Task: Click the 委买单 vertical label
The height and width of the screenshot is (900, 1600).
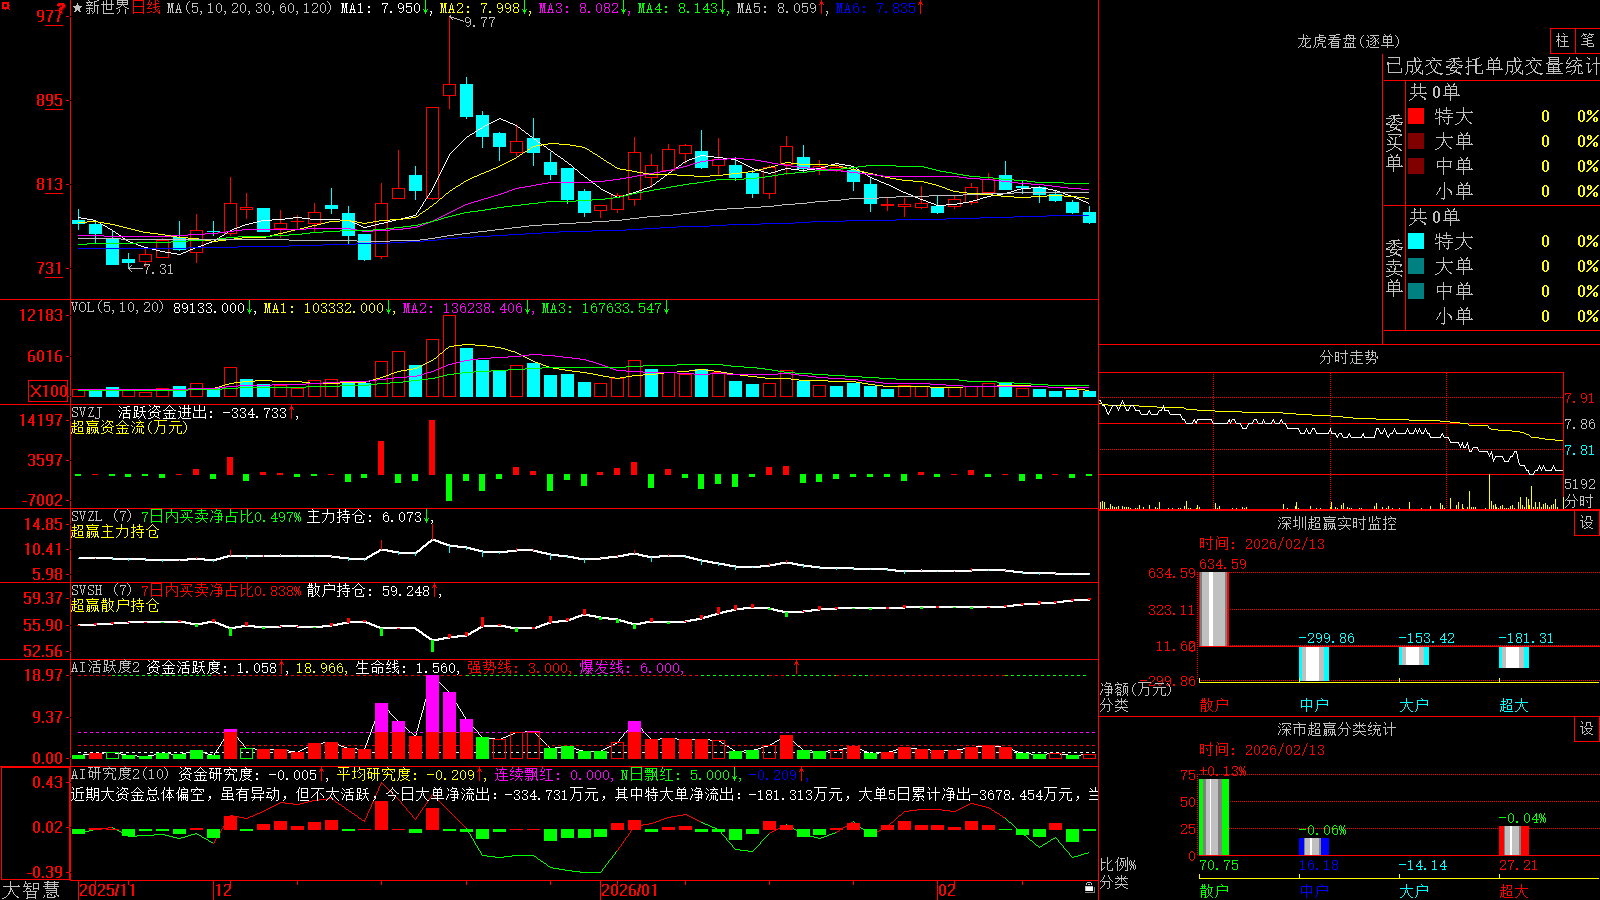Action: pyautogui.click(x=1394, y=143)
